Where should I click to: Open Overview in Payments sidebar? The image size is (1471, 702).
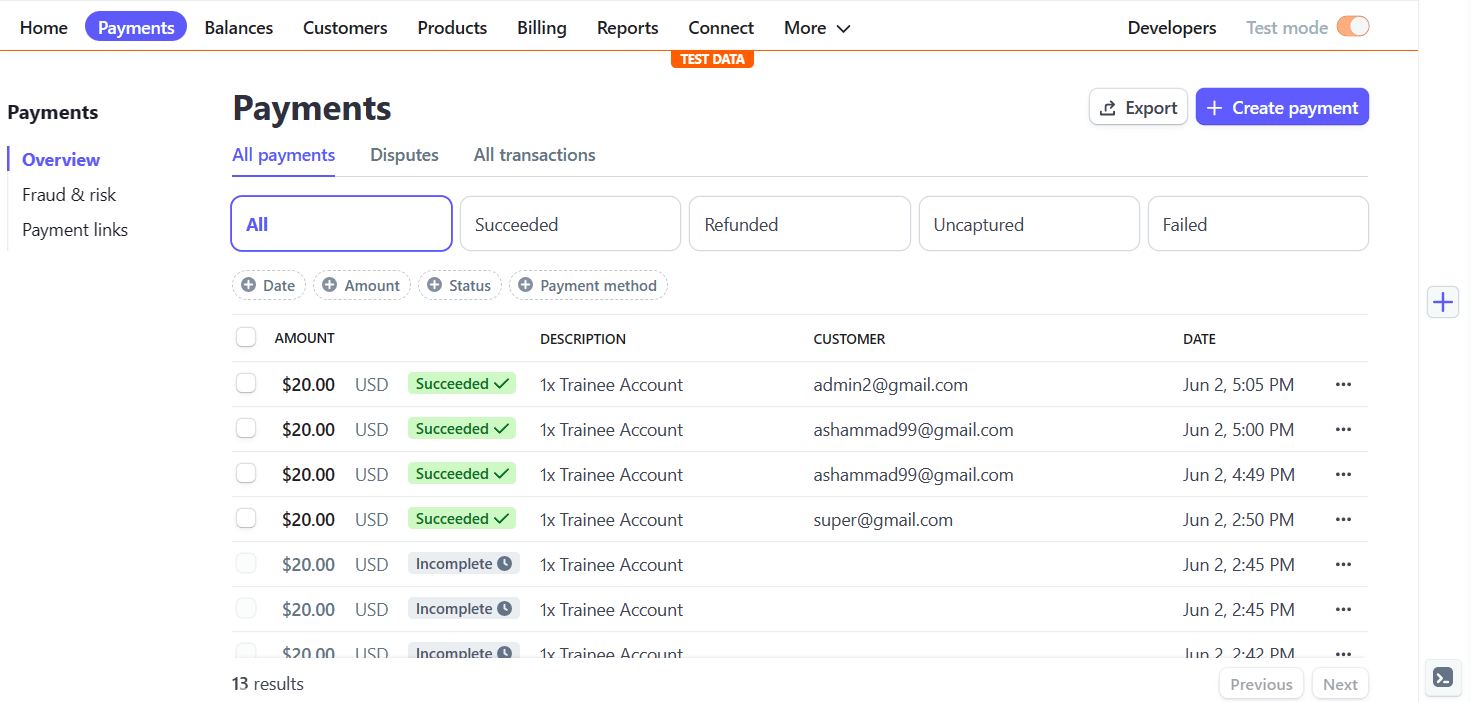coord(61,160)
